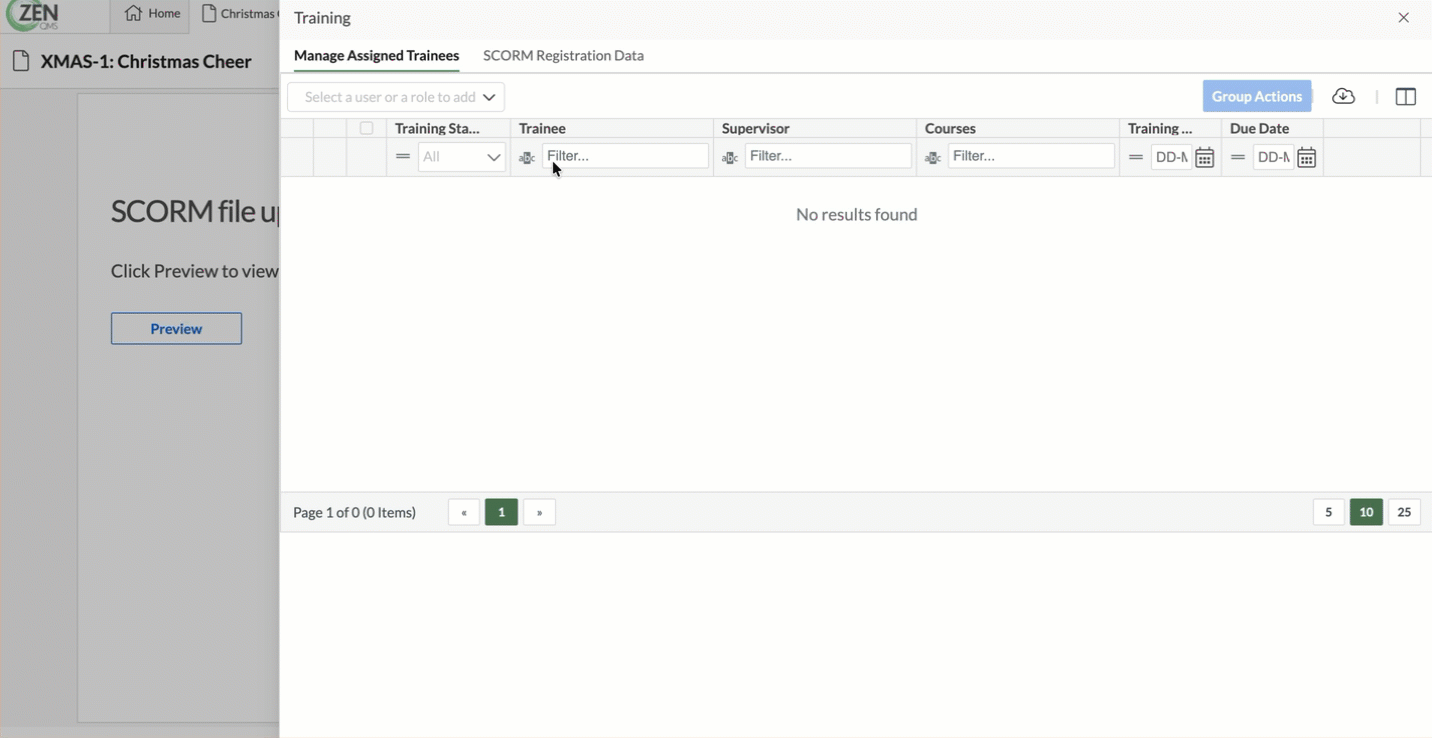Image resolution: width=1432 pixels, height=738 pixels.
Task: Click 'Page 1 of 0 (0 Items)' text
Action: [x=354, y=512]
